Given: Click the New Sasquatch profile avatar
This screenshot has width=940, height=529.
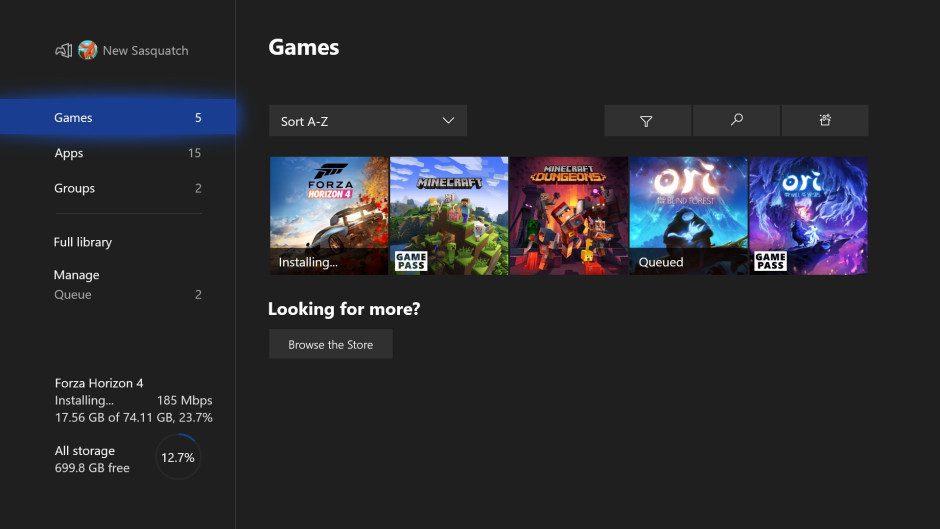Looking at the screenshot, I should coord(88,50).
